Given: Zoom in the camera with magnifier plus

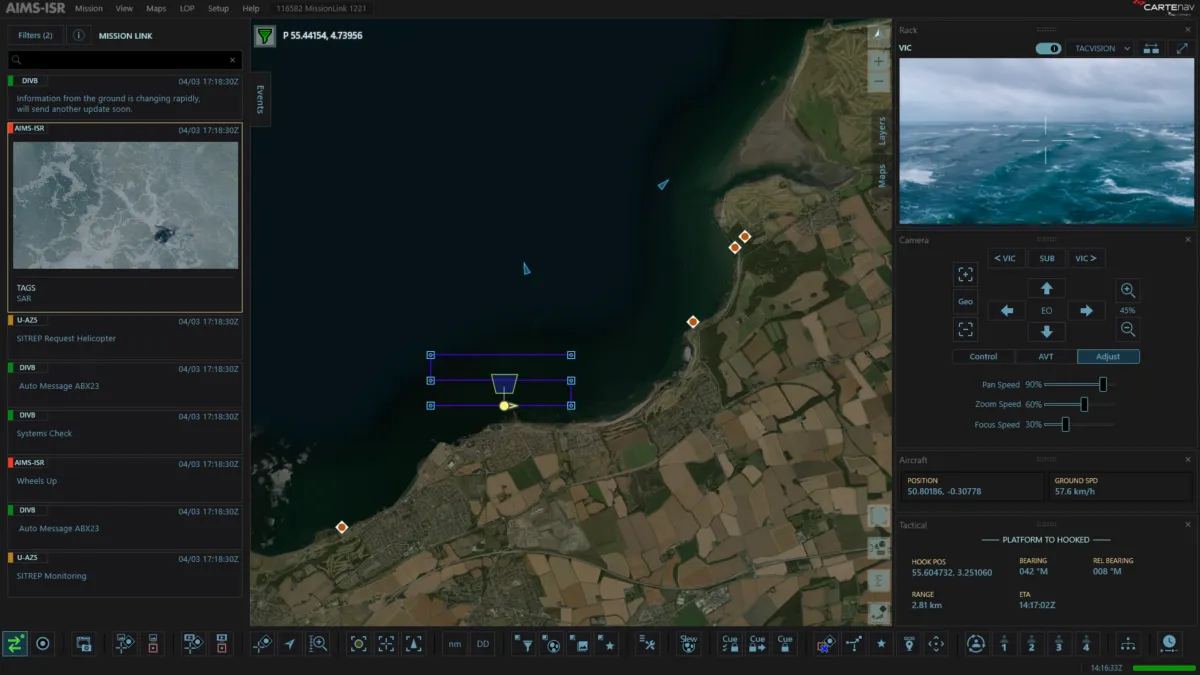Looking at the screenshot, I should click(x=1127, y=291).
